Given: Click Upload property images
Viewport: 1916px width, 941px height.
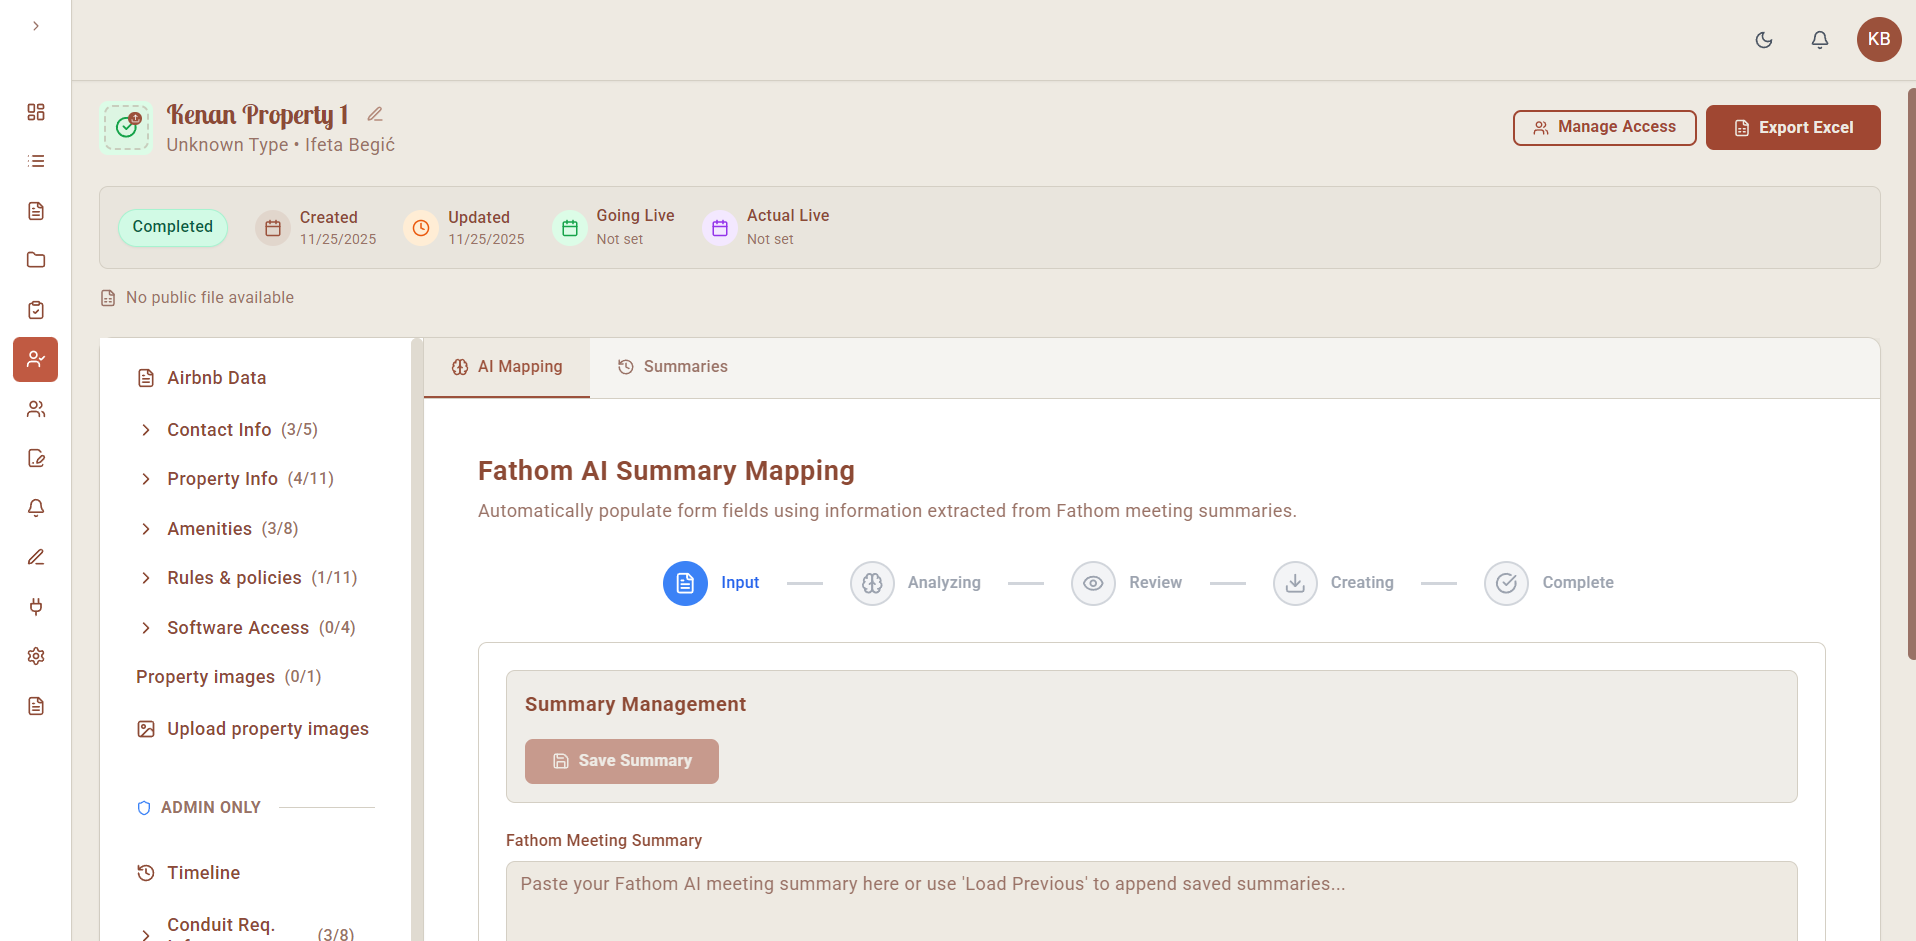Looking at the screenshot, I should [x=253, y=729].
